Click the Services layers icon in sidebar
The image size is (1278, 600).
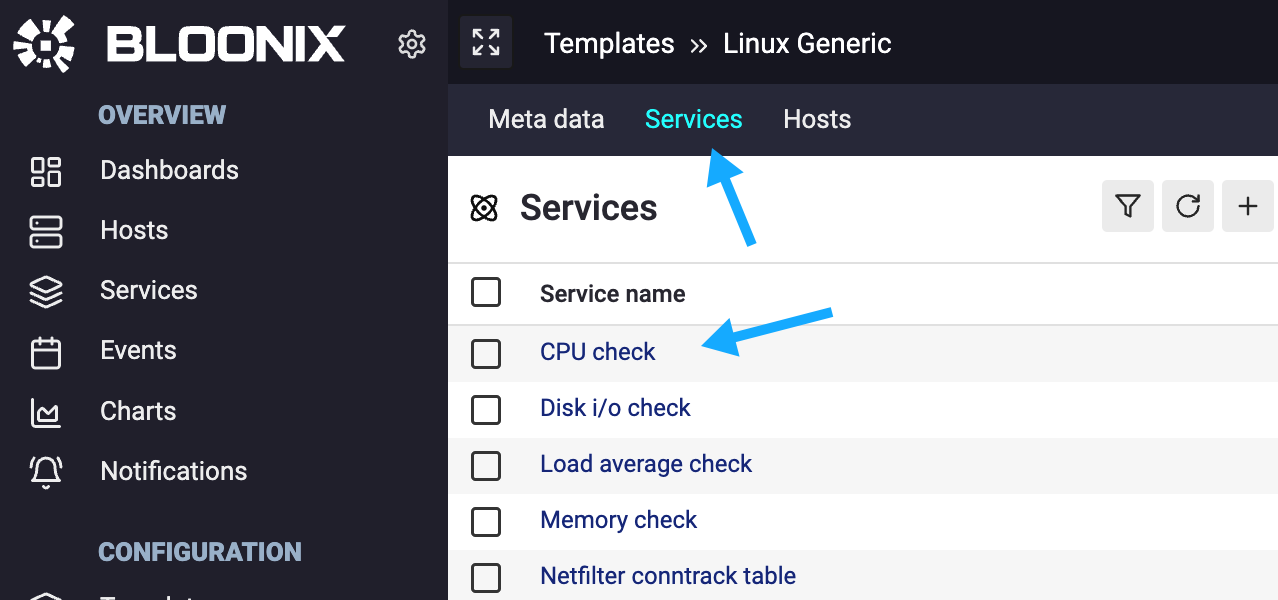pos(46,291)
